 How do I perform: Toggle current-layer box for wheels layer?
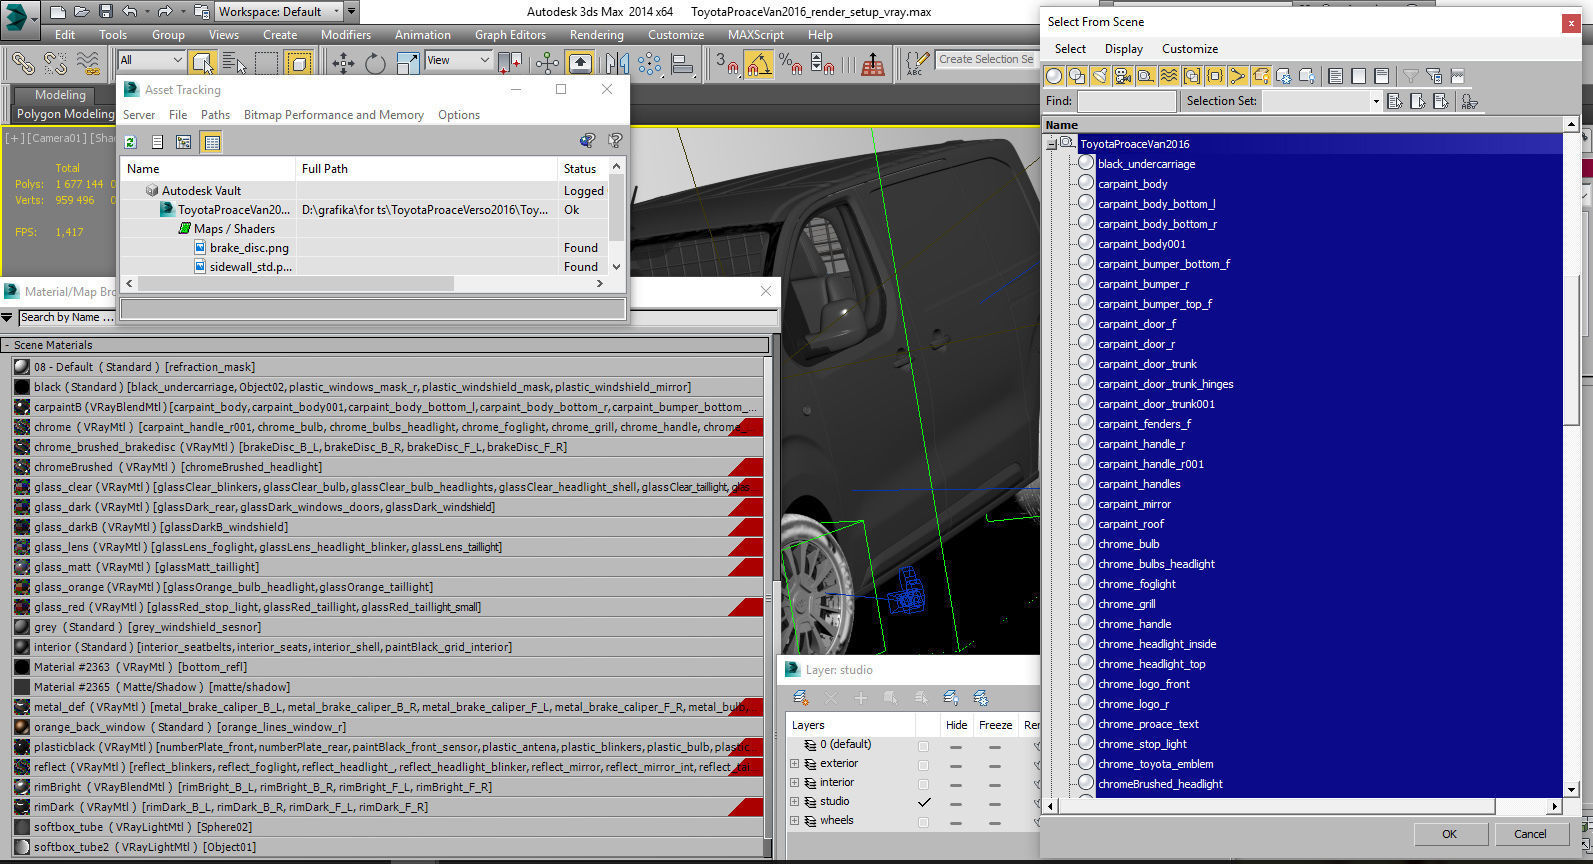[x=923, y=822]
